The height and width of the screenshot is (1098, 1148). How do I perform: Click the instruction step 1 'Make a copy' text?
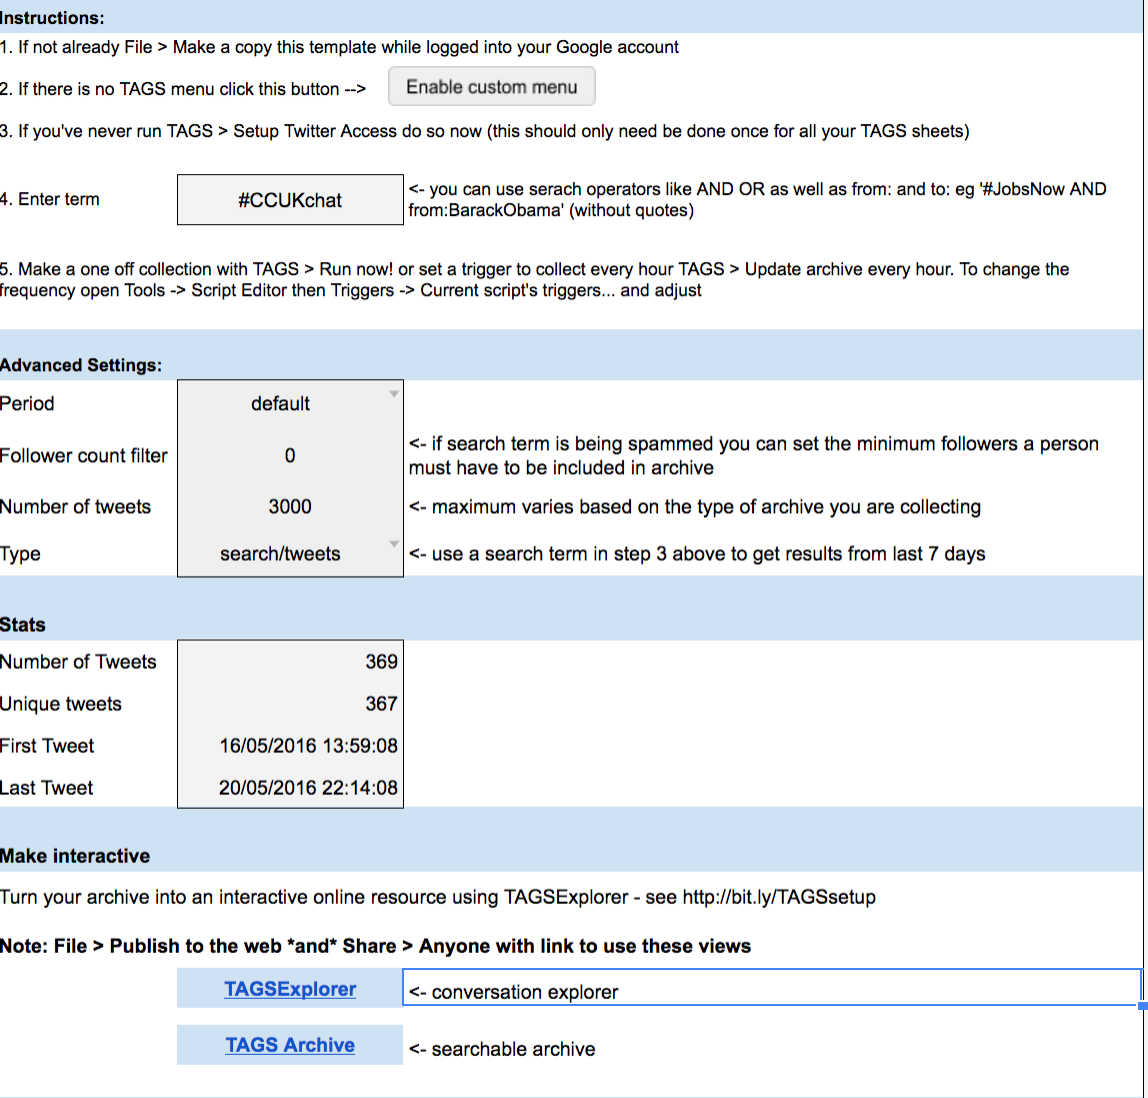point(339,47)
